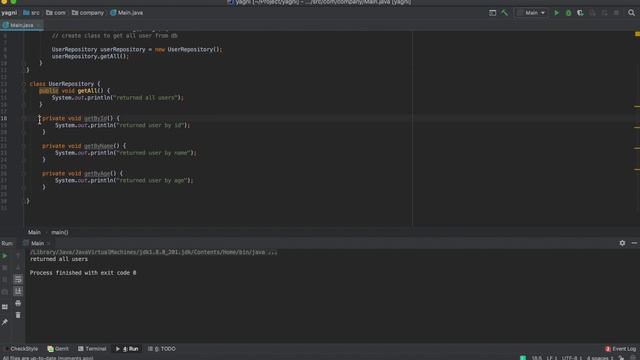This screenshot has width=640, height=360.
Task: Collapse the getByName() method fold marker
Action: (24, 146)
